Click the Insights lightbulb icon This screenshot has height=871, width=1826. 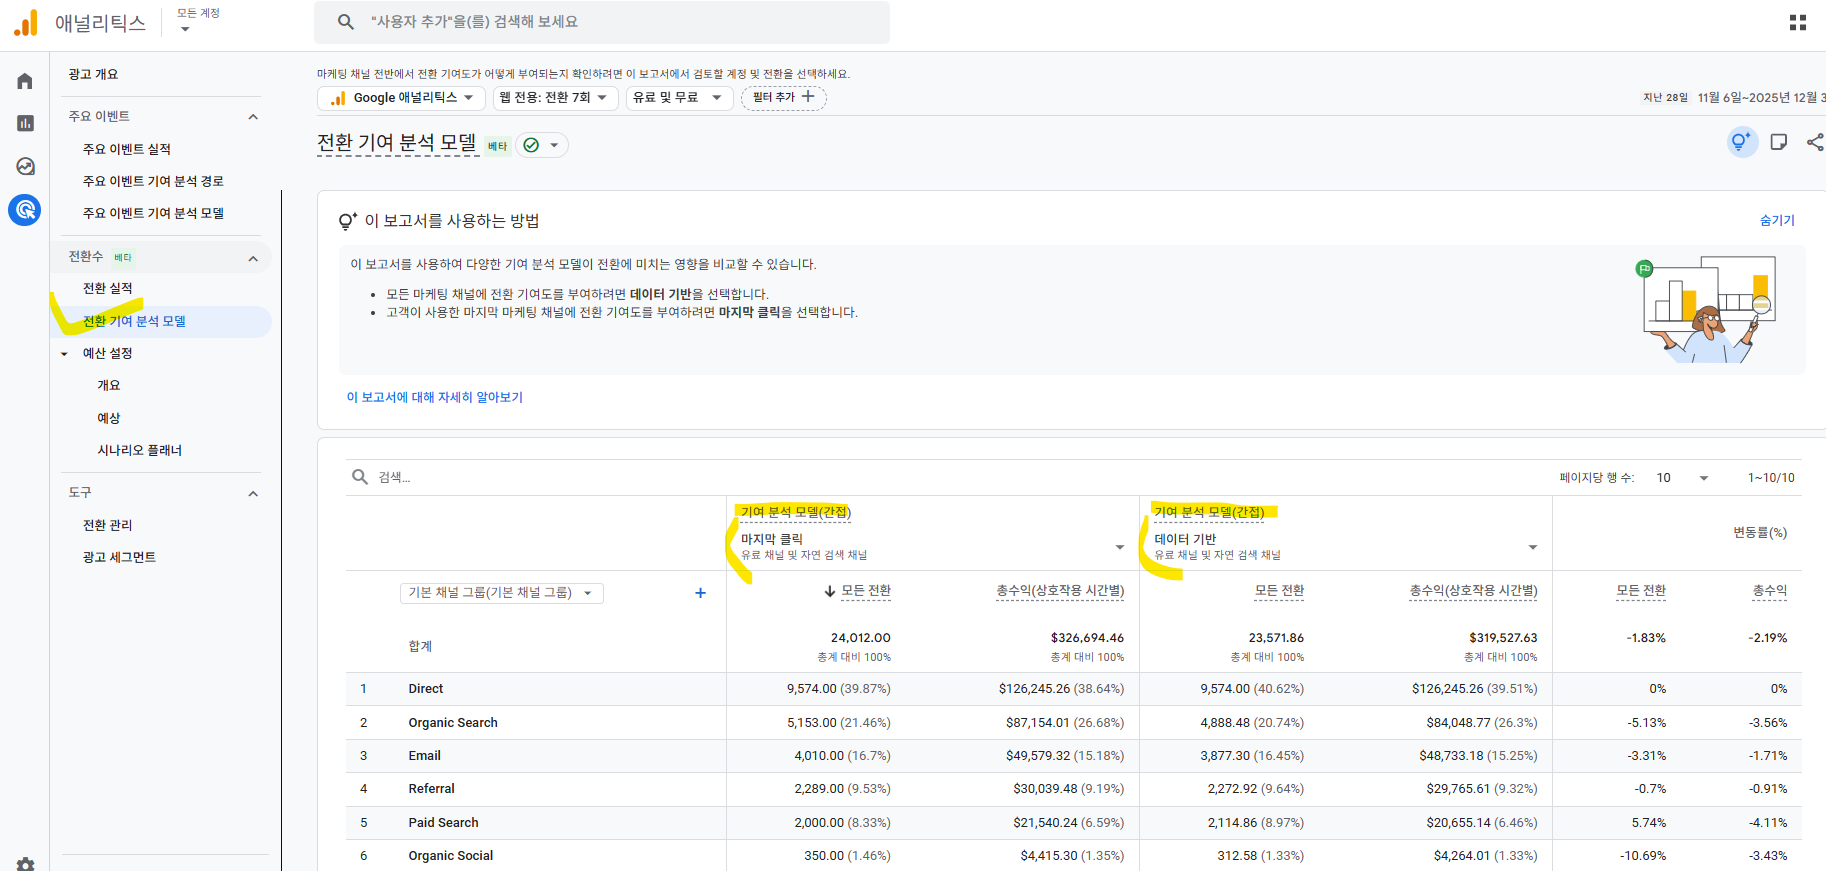point(1741,142)
